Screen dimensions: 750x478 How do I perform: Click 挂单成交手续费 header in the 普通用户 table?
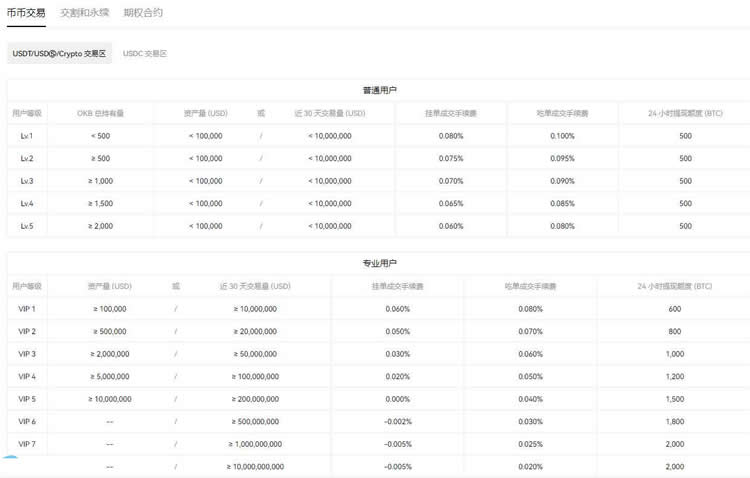pos(451,113)
